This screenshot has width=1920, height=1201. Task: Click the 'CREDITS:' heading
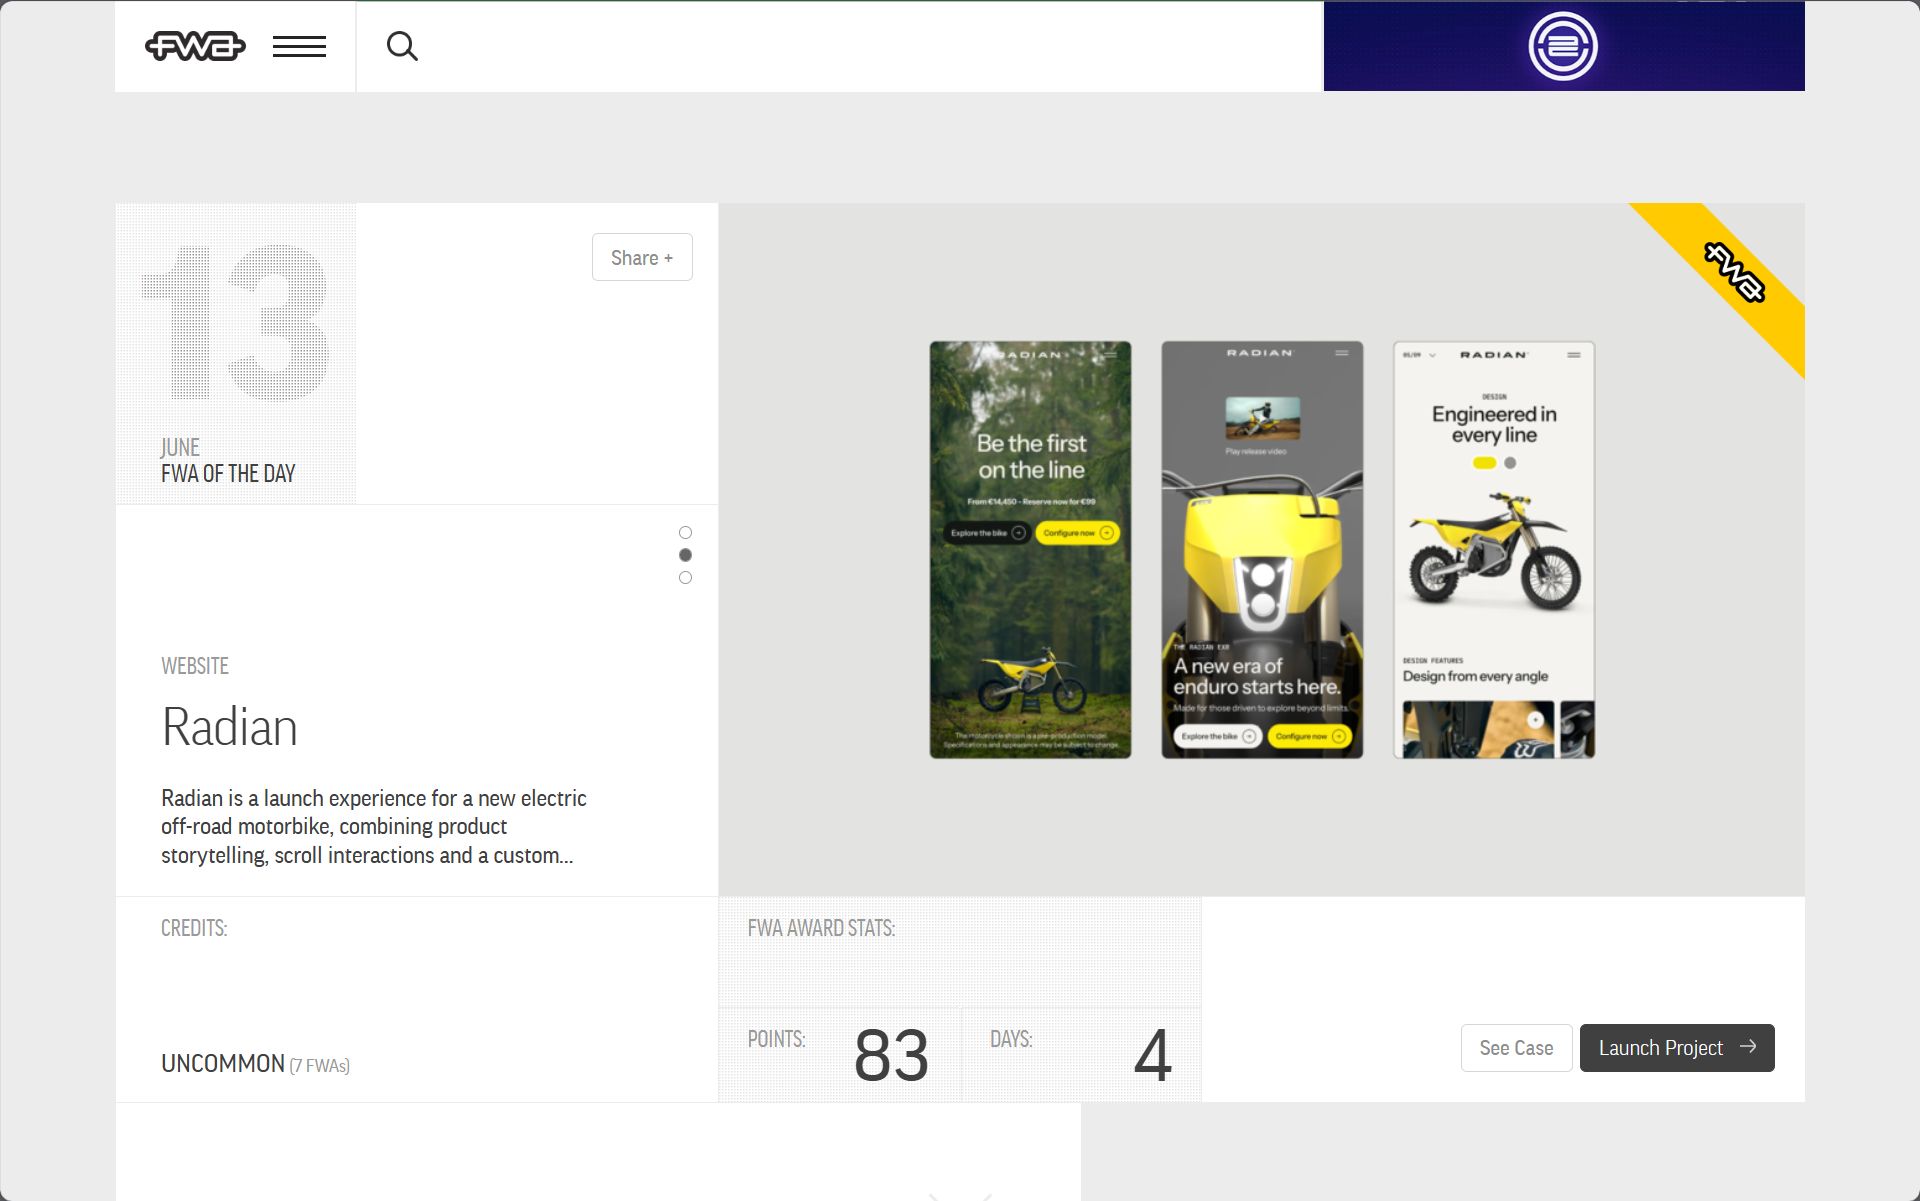click(x=194, y=928)
